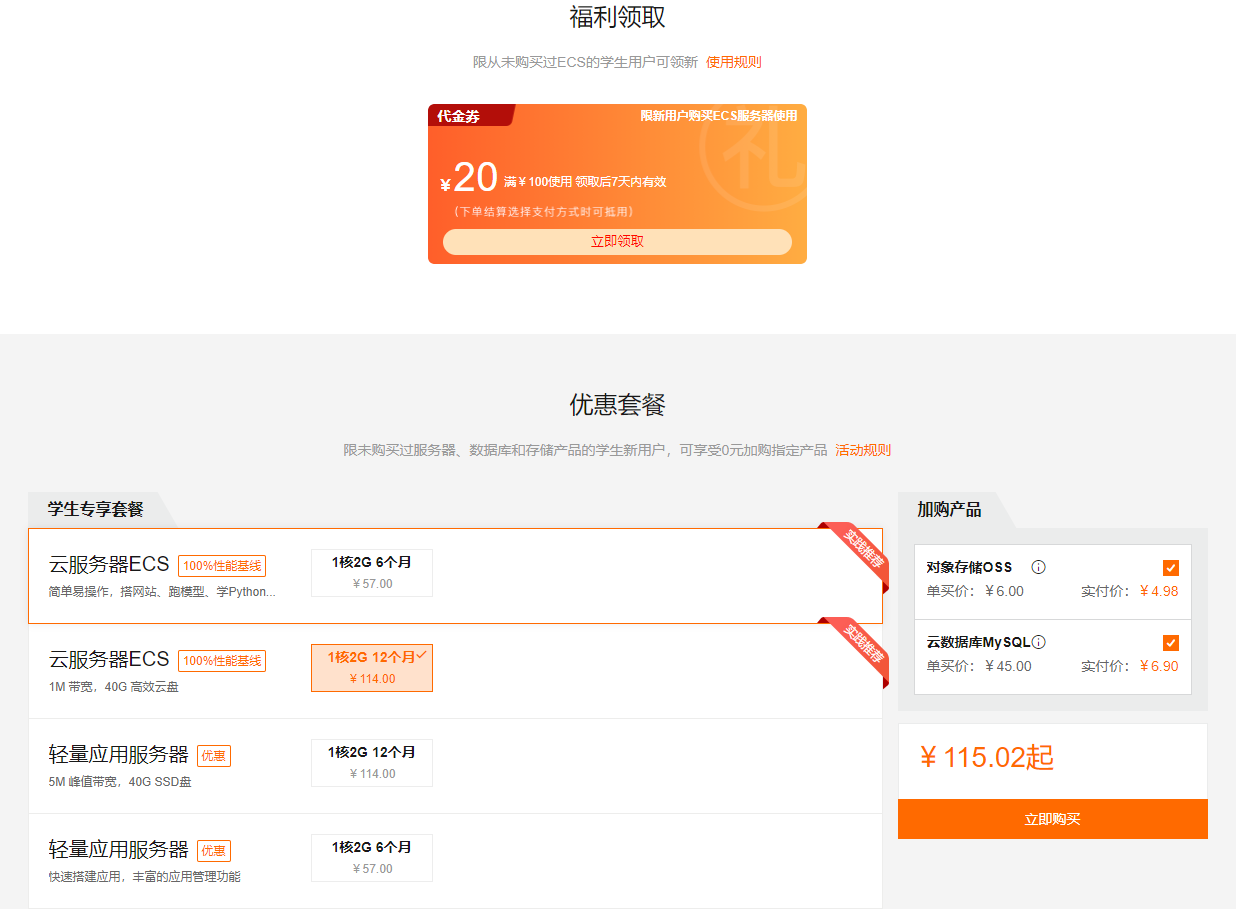
Task: Click 轻量应用服务器 title with 5M 峰值带宽 description
Action: click(119, 754)
